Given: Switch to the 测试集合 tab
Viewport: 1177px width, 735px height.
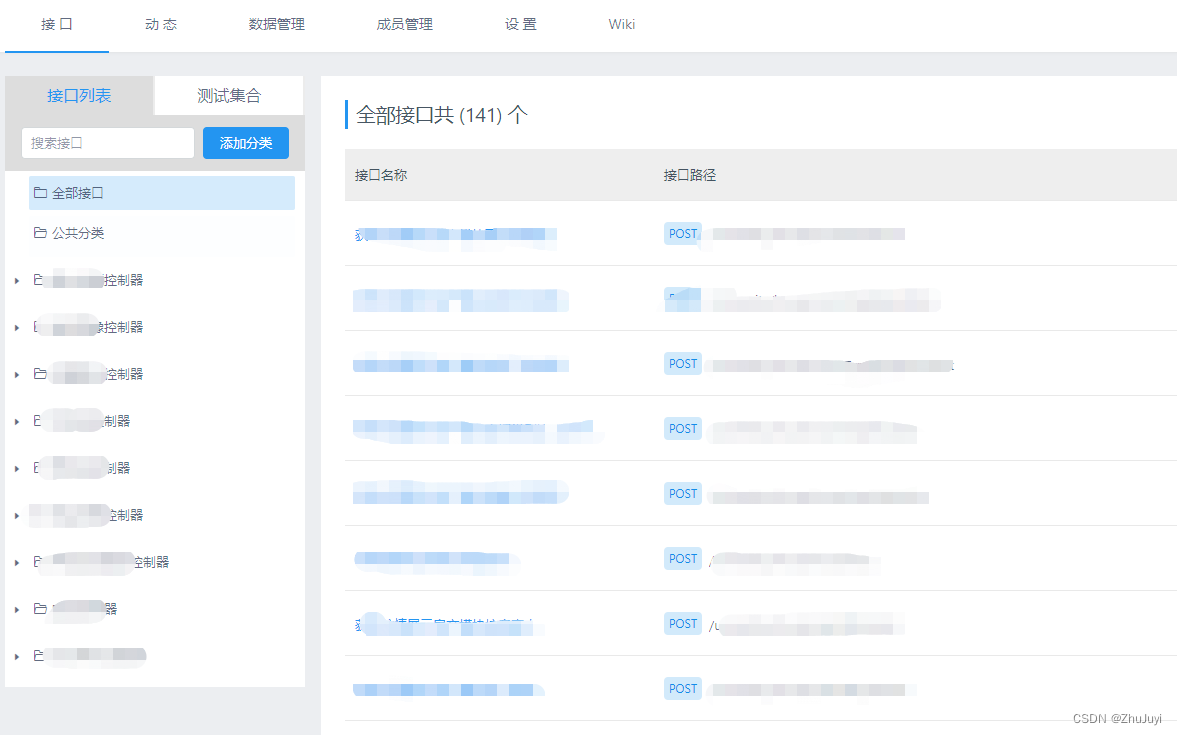Looking at the screenshot, I should tap(228, 95).
